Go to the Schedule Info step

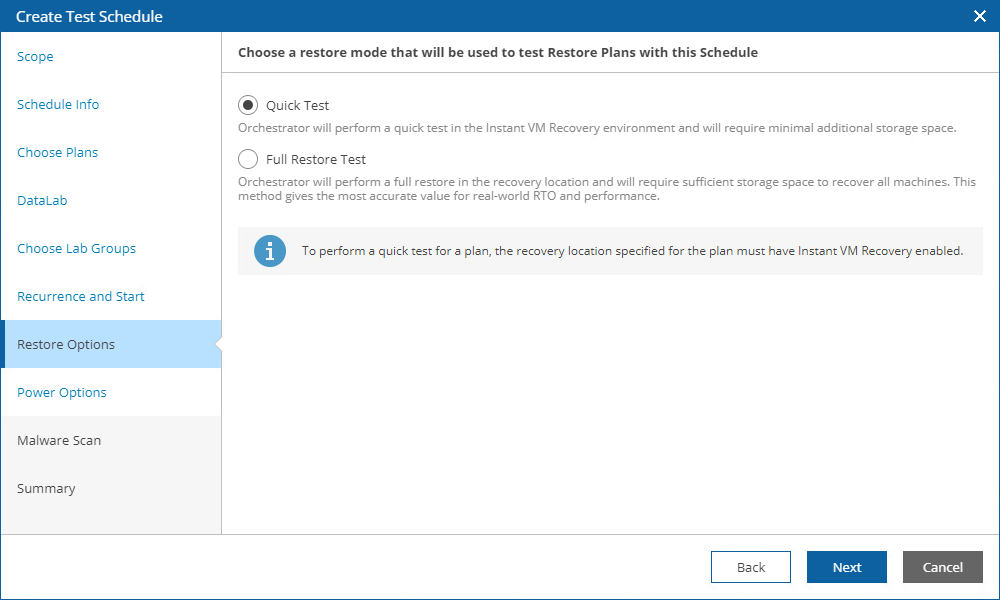pos(57,104)
